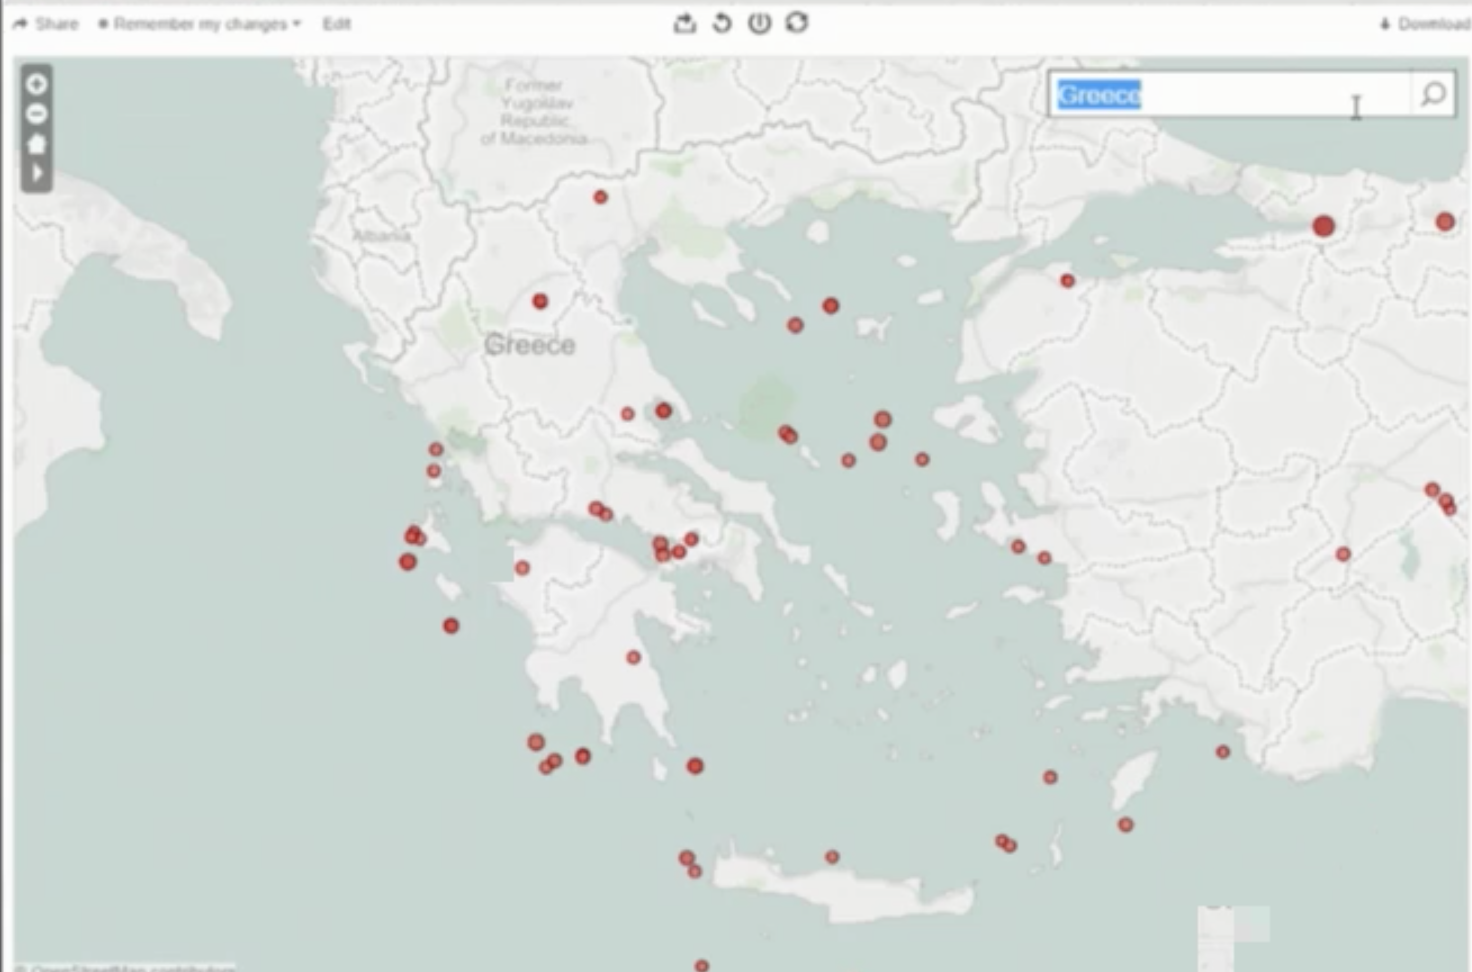Zoom in on the map
Screen dimensions: 1472x972
click(x=37, y=84)
